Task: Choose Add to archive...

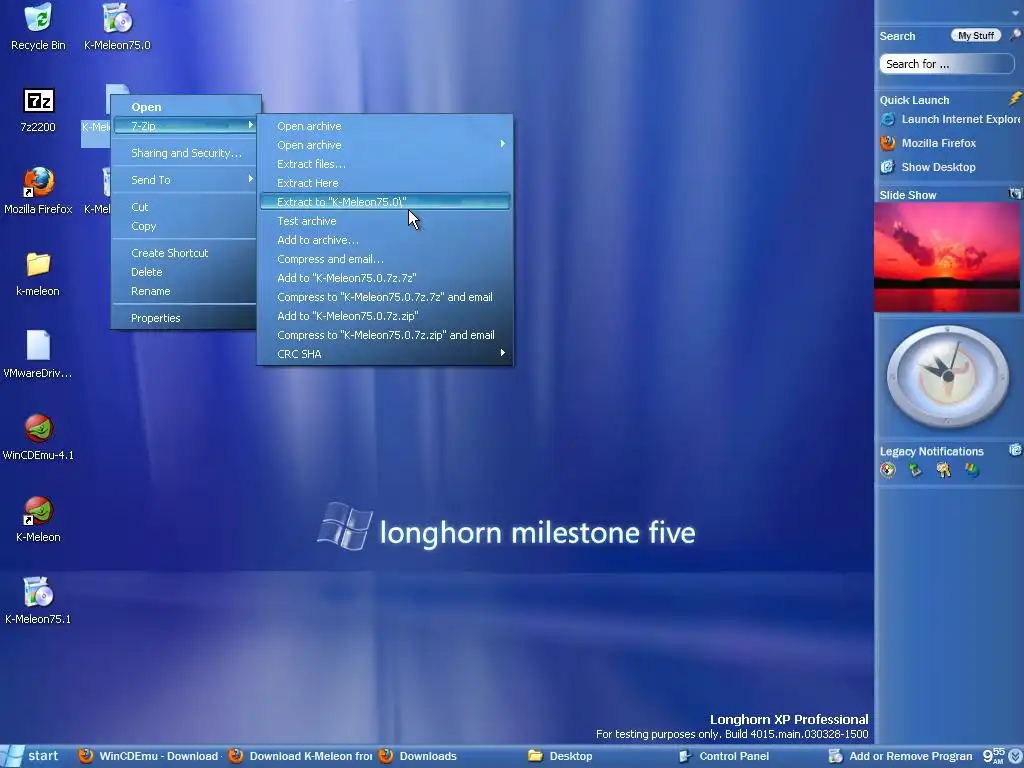Action: click(385, 240)
